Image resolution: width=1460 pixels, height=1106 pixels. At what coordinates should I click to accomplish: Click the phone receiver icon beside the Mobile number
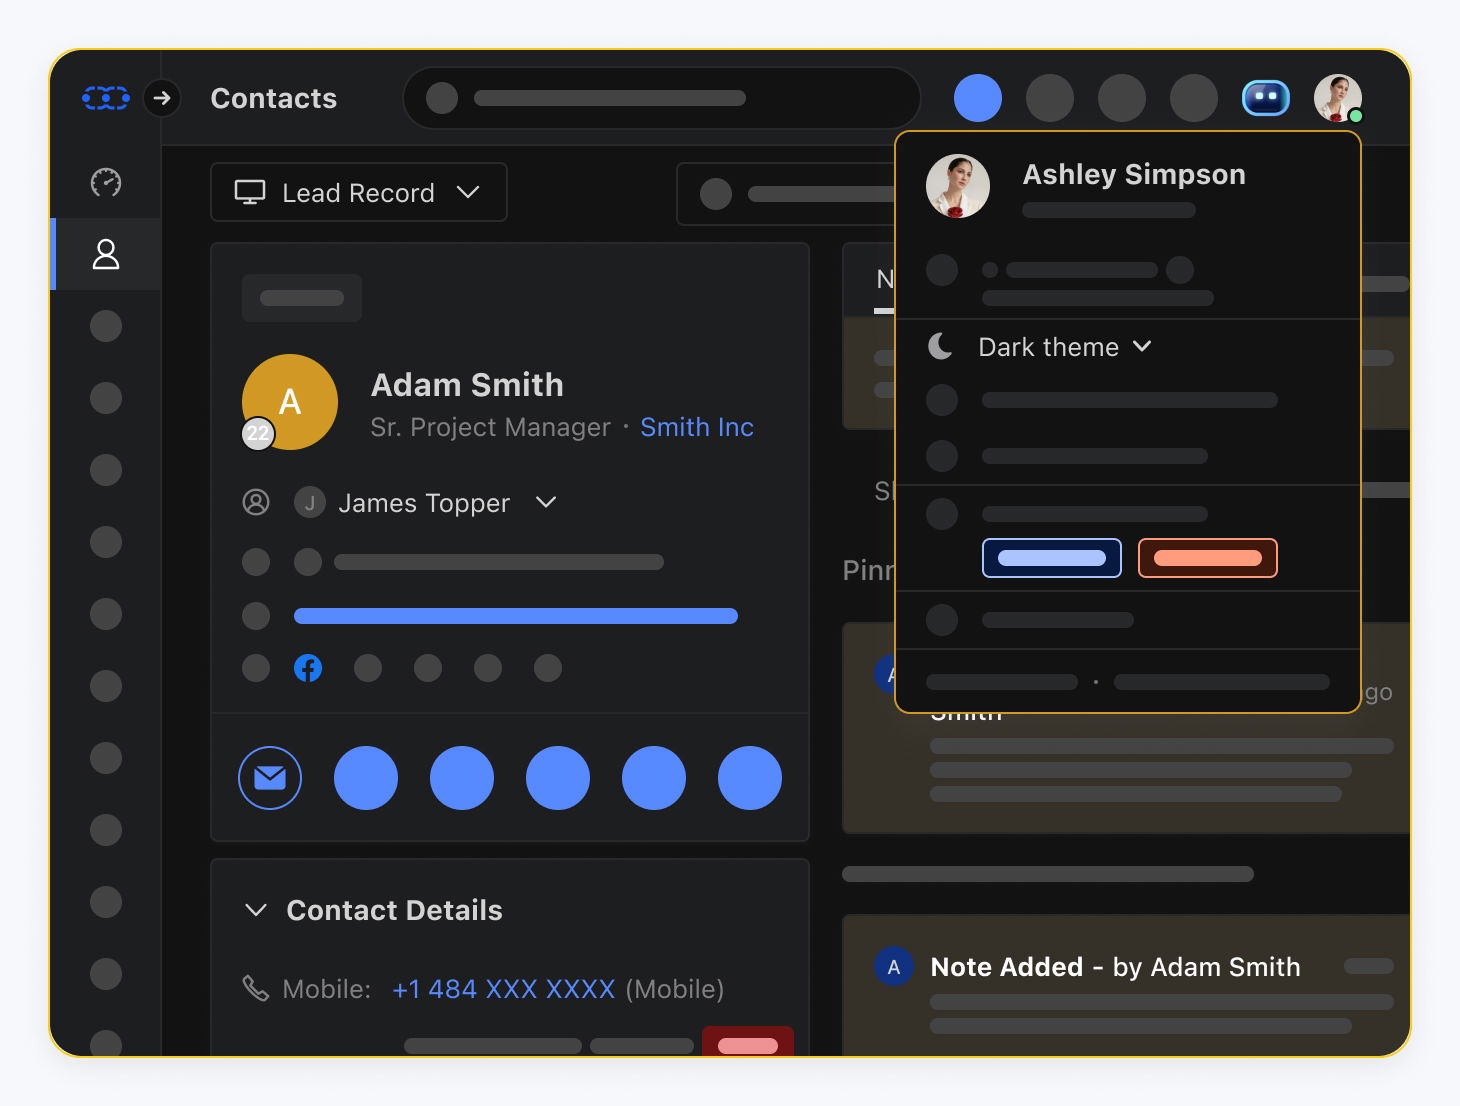point(256,988)
